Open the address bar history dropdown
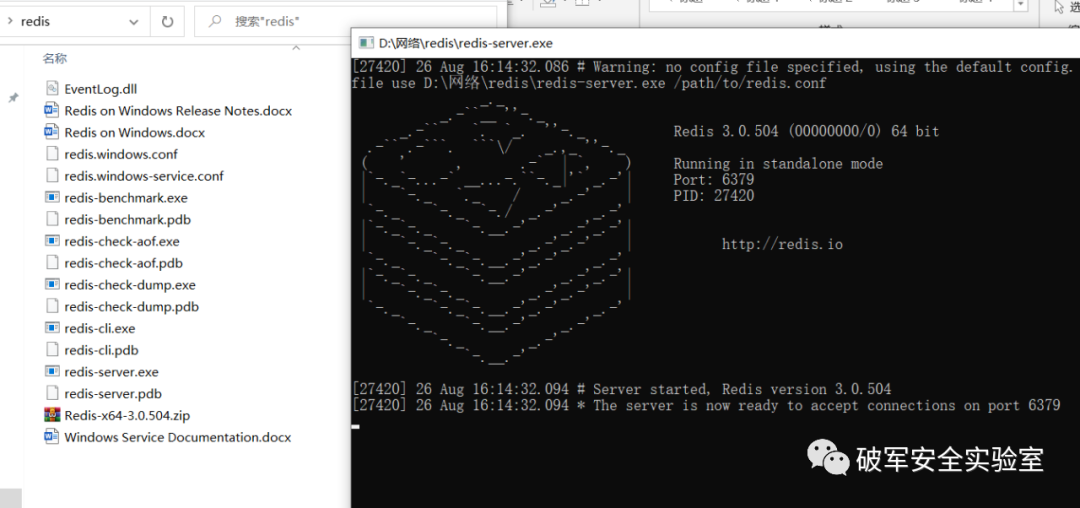 pos(134,22)
